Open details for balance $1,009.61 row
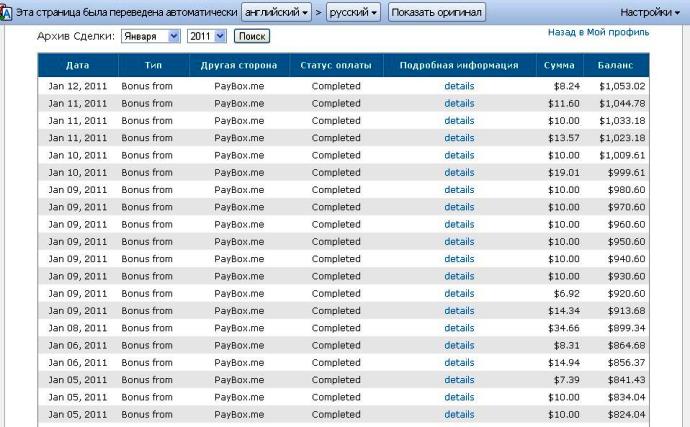Screen dimensions: 690x427 (x=459, y=155)
